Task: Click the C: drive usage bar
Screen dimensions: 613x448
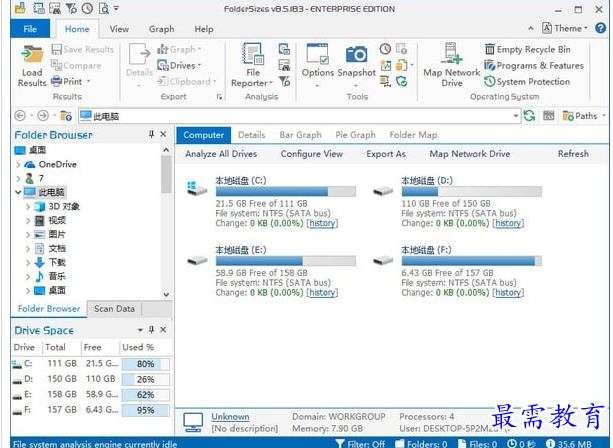Action: click(286, 192)
